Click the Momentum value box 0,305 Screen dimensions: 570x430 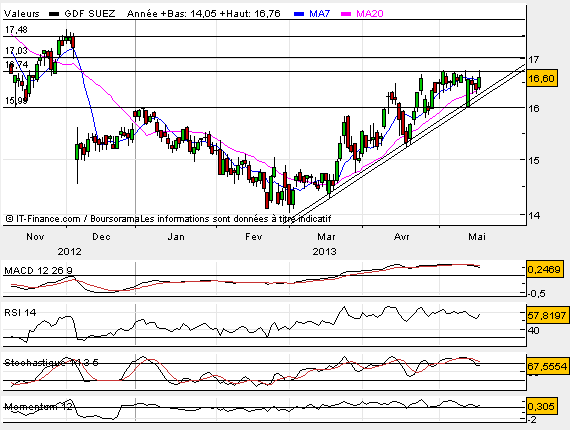click(542, 406)
